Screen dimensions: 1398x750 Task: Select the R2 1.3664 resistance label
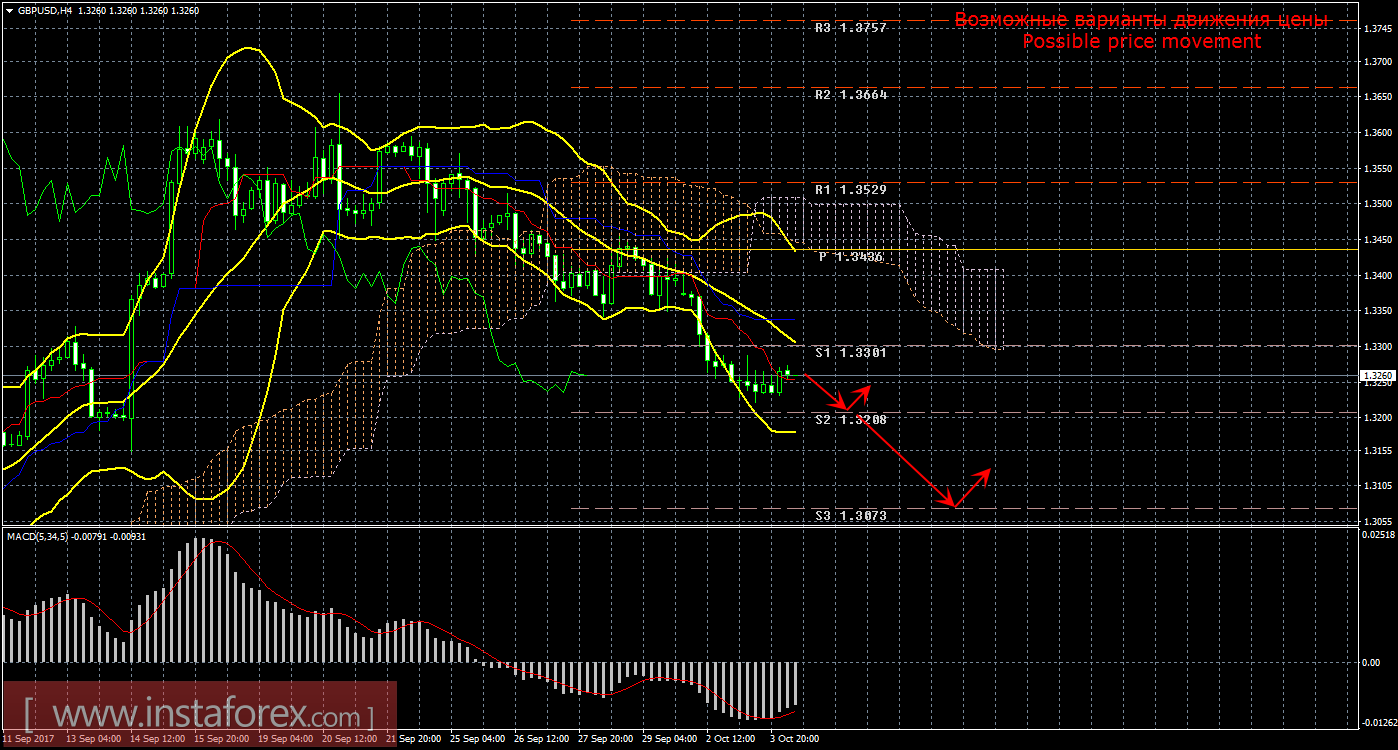pos(850,95)
